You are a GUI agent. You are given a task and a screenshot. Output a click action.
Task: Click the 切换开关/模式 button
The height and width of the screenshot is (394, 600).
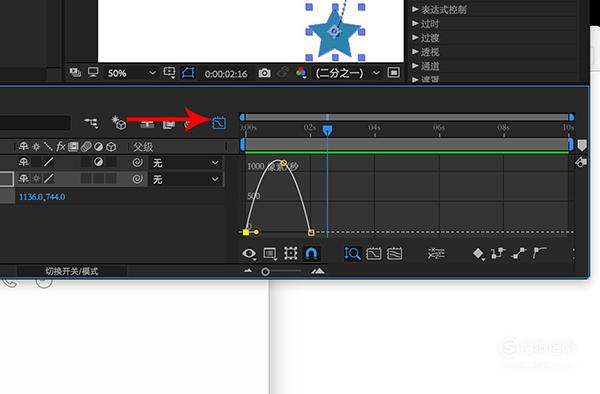[72, 271]
